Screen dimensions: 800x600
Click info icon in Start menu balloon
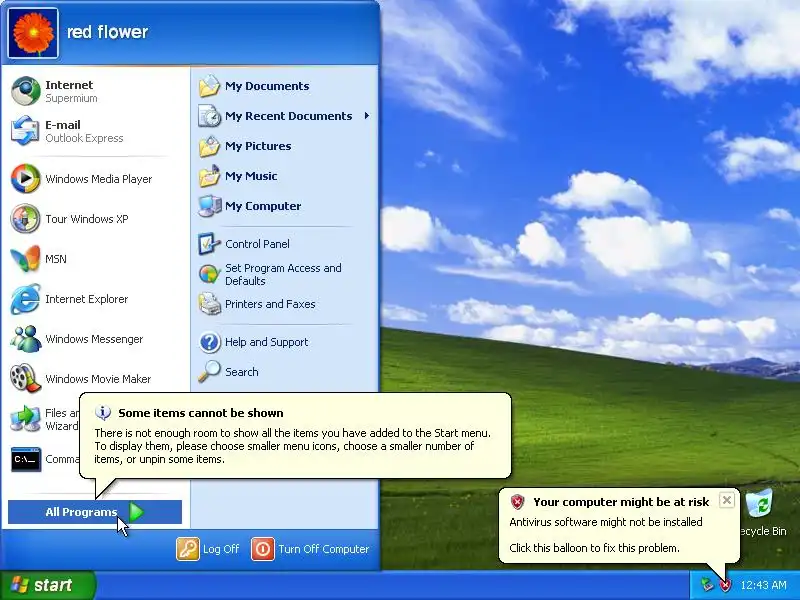(103, 412)
